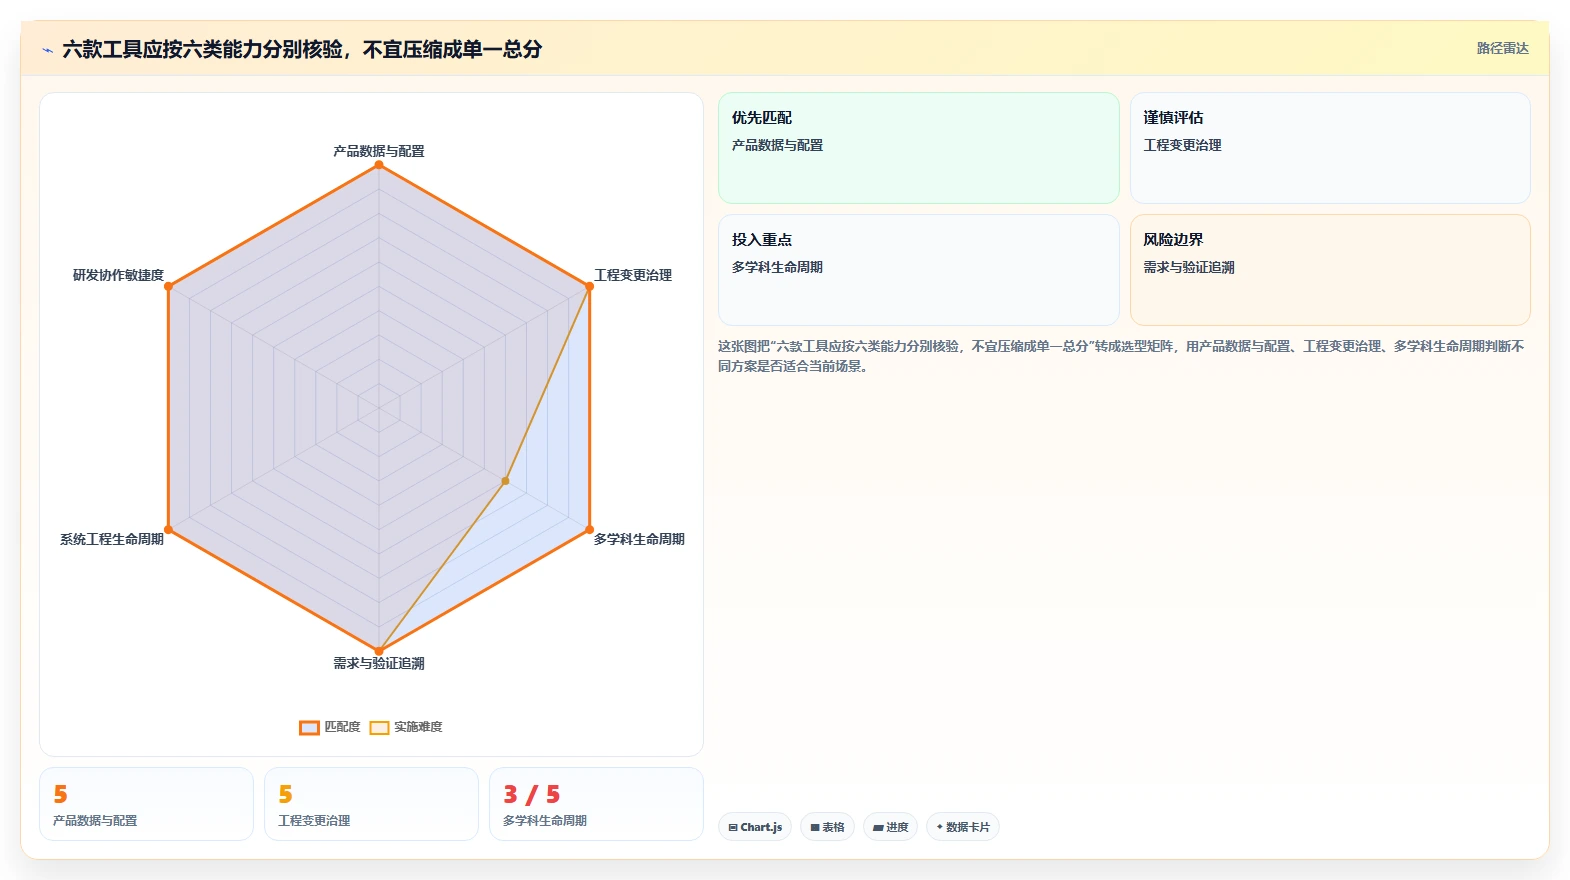Click the radar data point at 需求与验证追溯 vertex

pyautogui.click(x=379, y=650)
